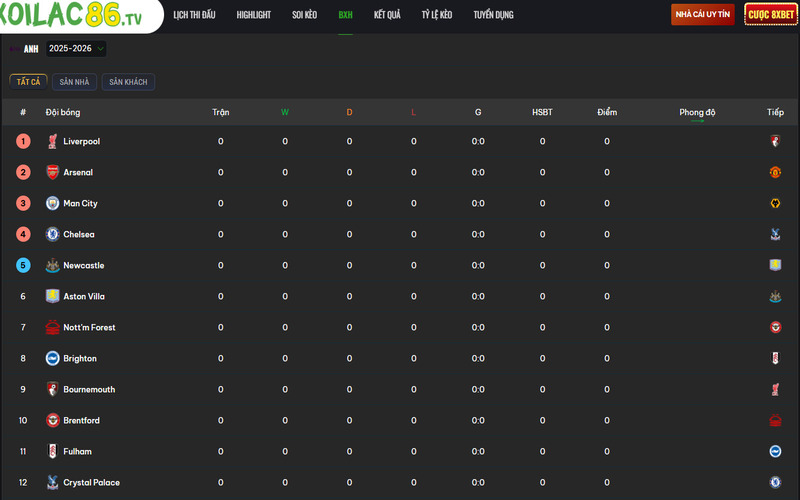
Task: Click the Xoilac86.tv site logo
Action: (71, 15)
